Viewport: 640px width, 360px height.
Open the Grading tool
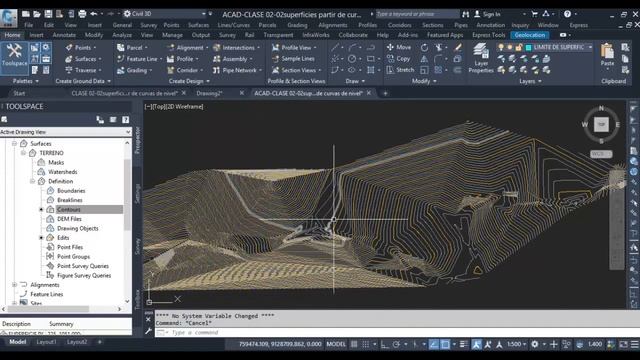(135, 70)
